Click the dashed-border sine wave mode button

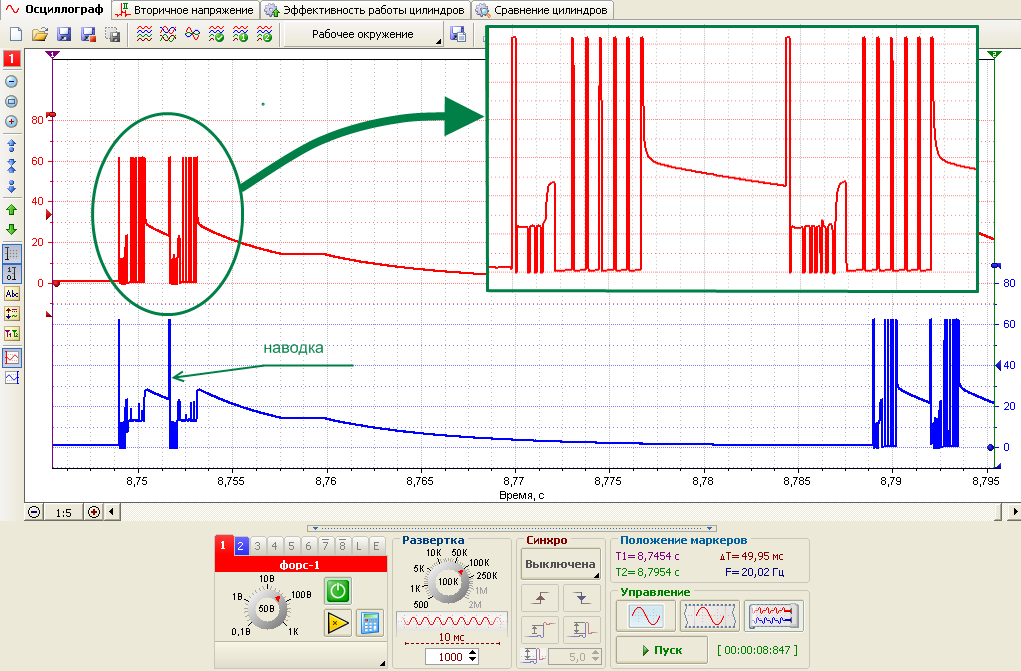[709, 616]
